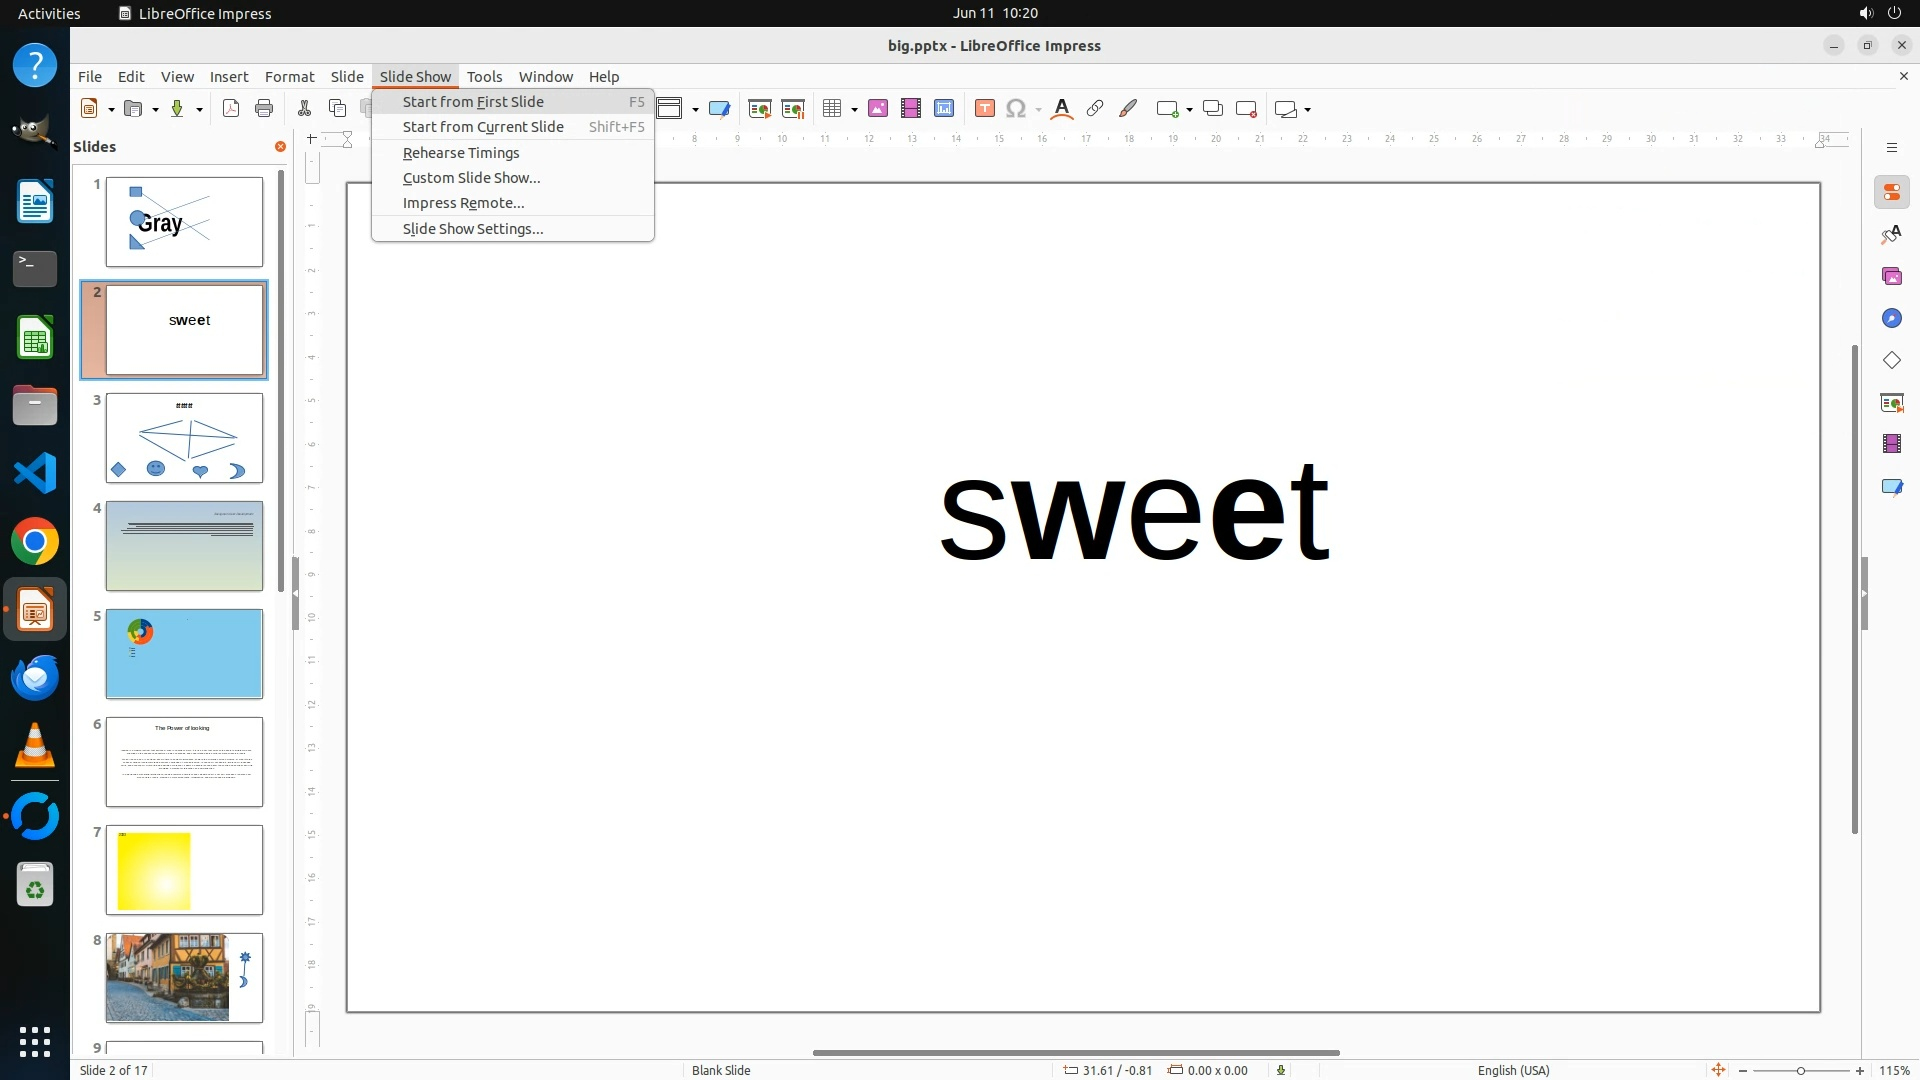Toggle the document modified save indicator

pos(1281,1070)
